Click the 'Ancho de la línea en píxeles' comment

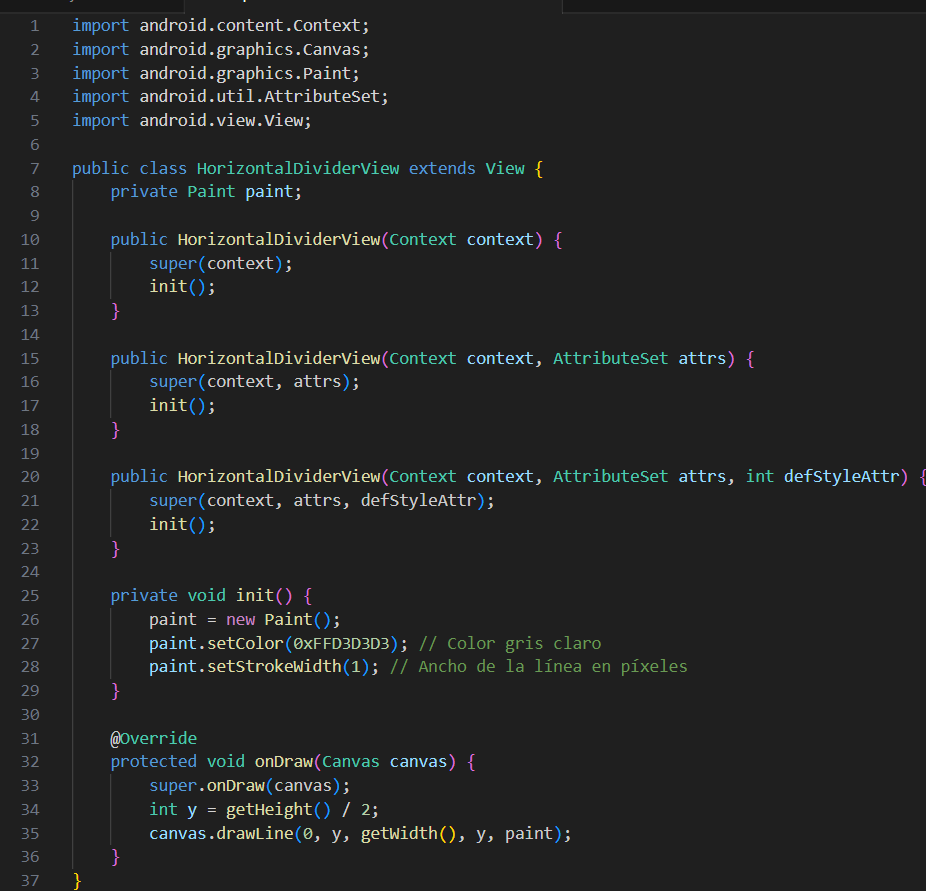(x=553, y=667)
